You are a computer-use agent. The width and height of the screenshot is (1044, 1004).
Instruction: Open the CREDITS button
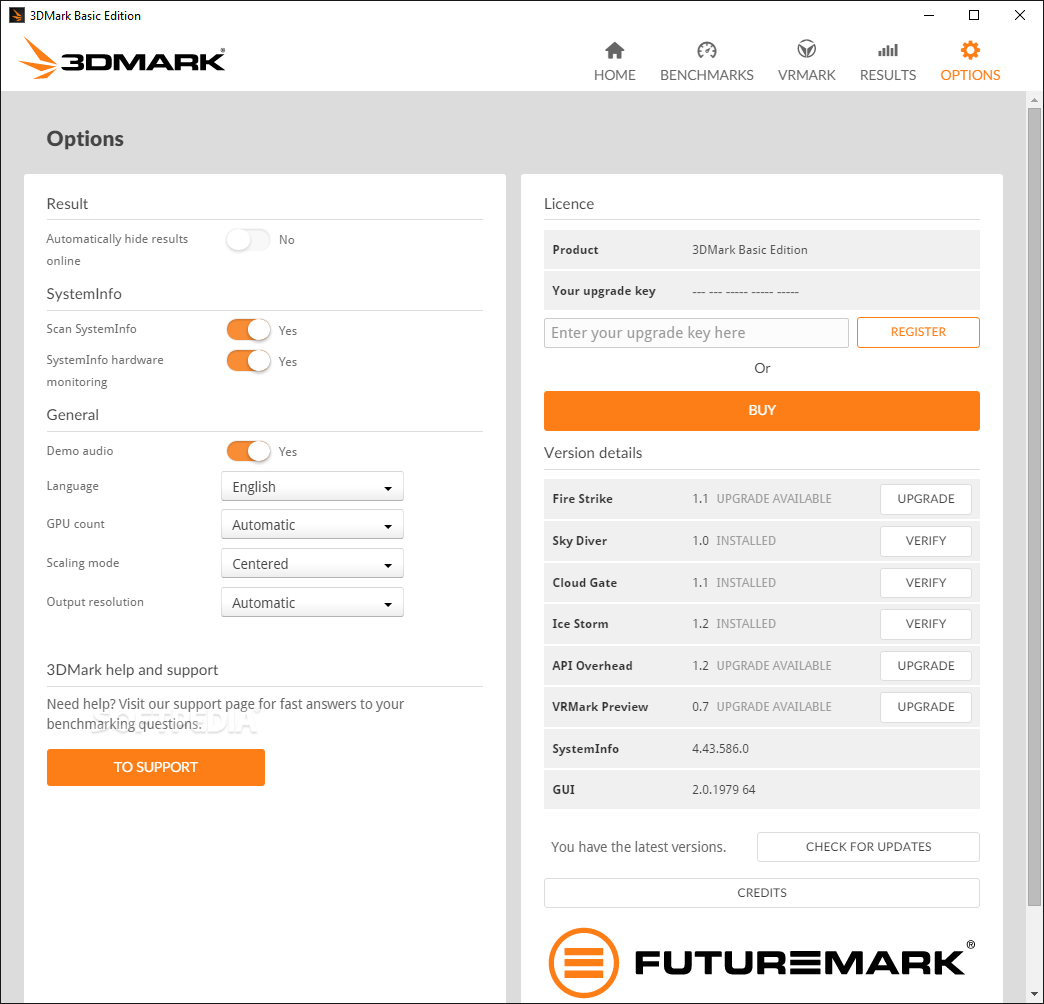(762, 893)
